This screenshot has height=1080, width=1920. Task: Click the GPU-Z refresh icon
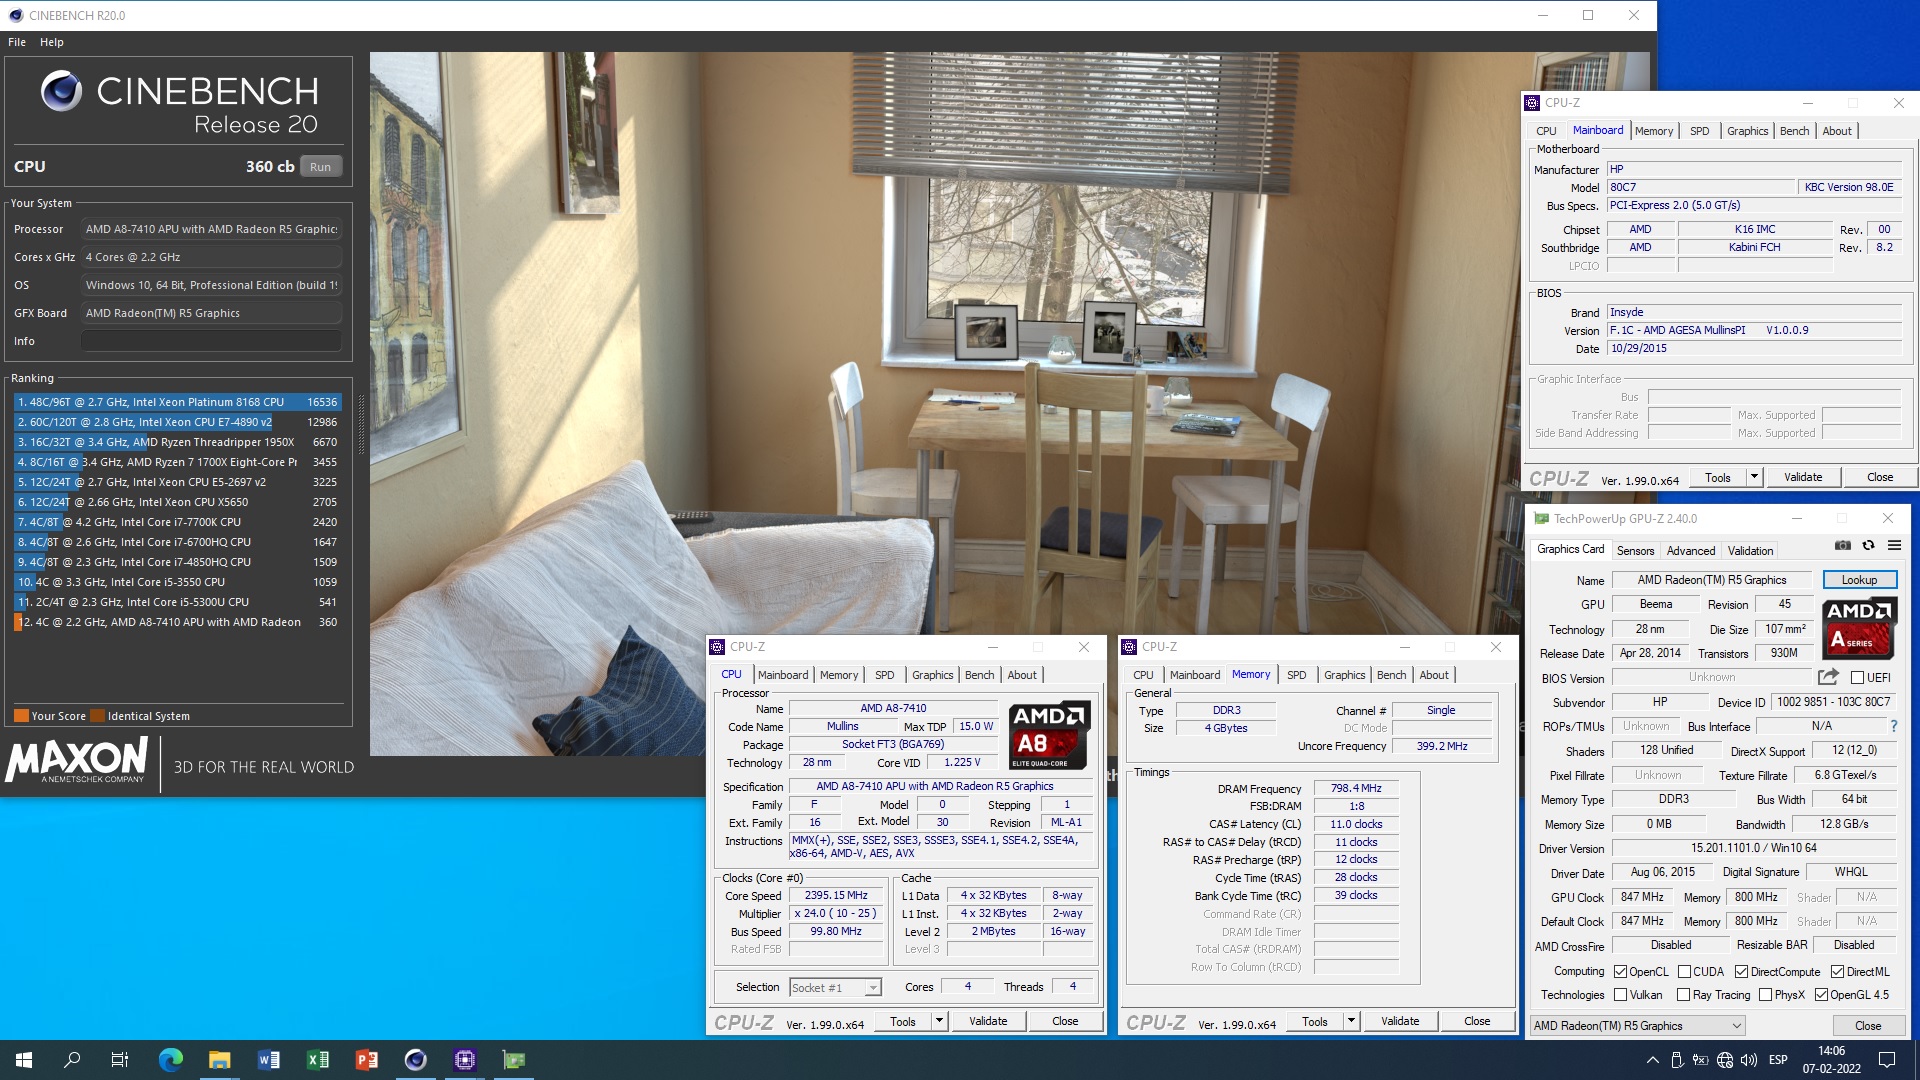(x=1868, y=546)
